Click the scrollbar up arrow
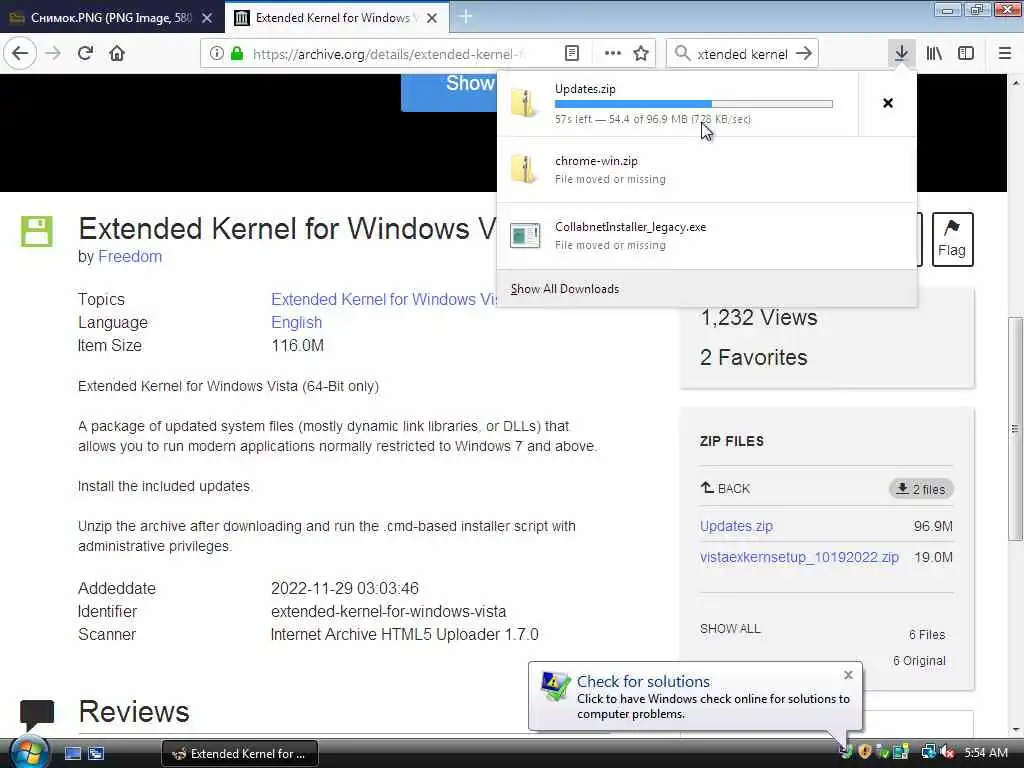 coord(1015,83)
